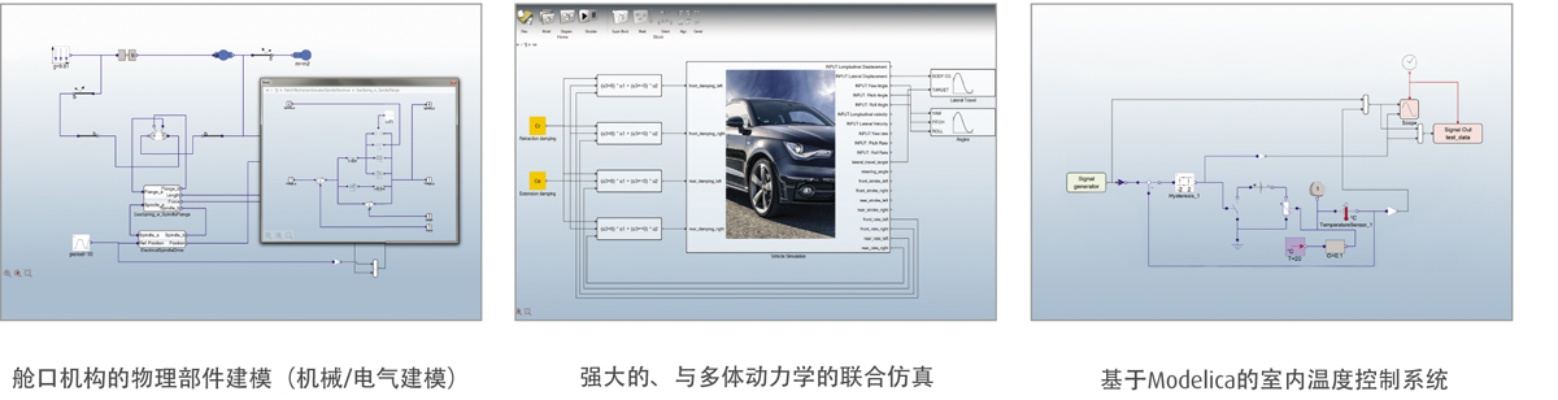The width and height of the screenshot is (1558, 400).
Task: Select the yellow Ce extension damping block
Action: tap(537, 180)
